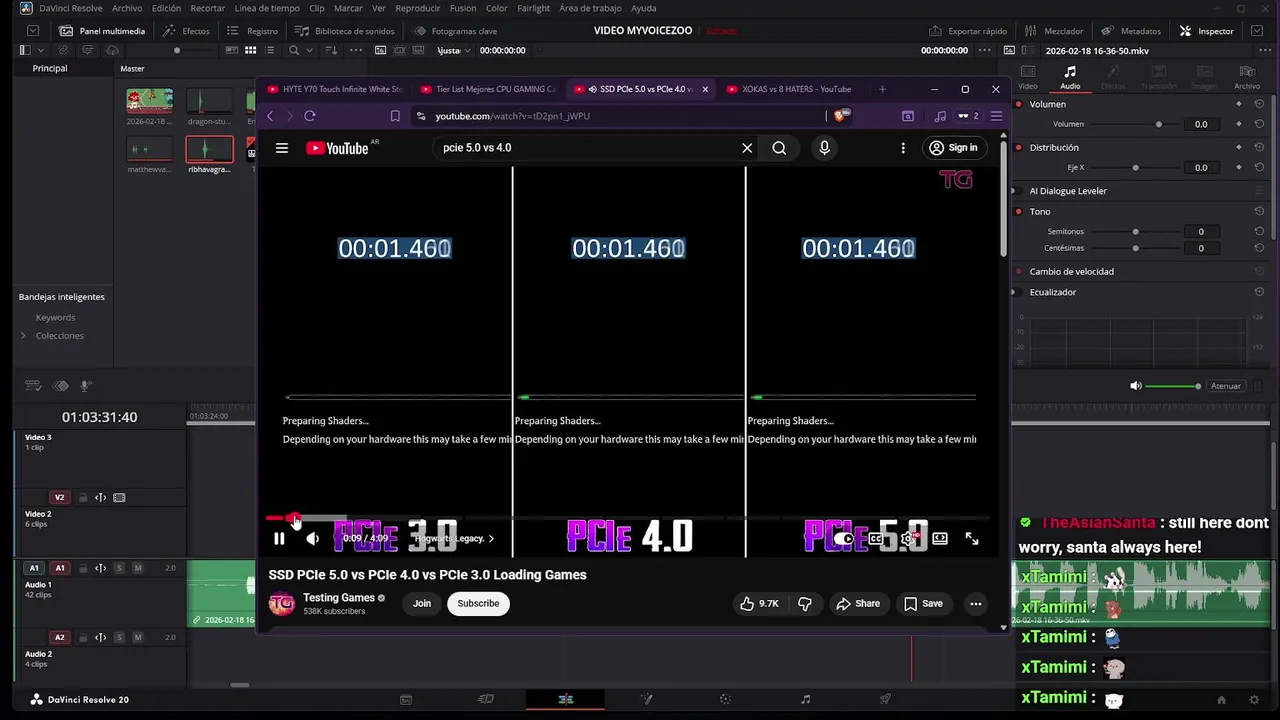Click the Centésimas value field

click(1201, 248)
